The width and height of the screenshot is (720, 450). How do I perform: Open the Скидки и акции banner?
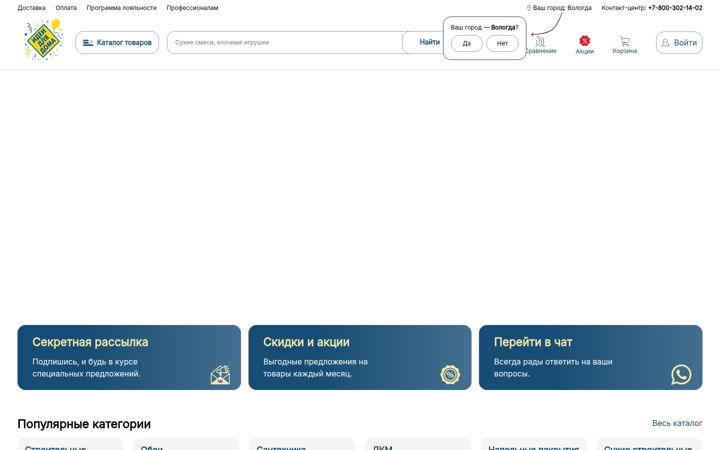[360, 357]
